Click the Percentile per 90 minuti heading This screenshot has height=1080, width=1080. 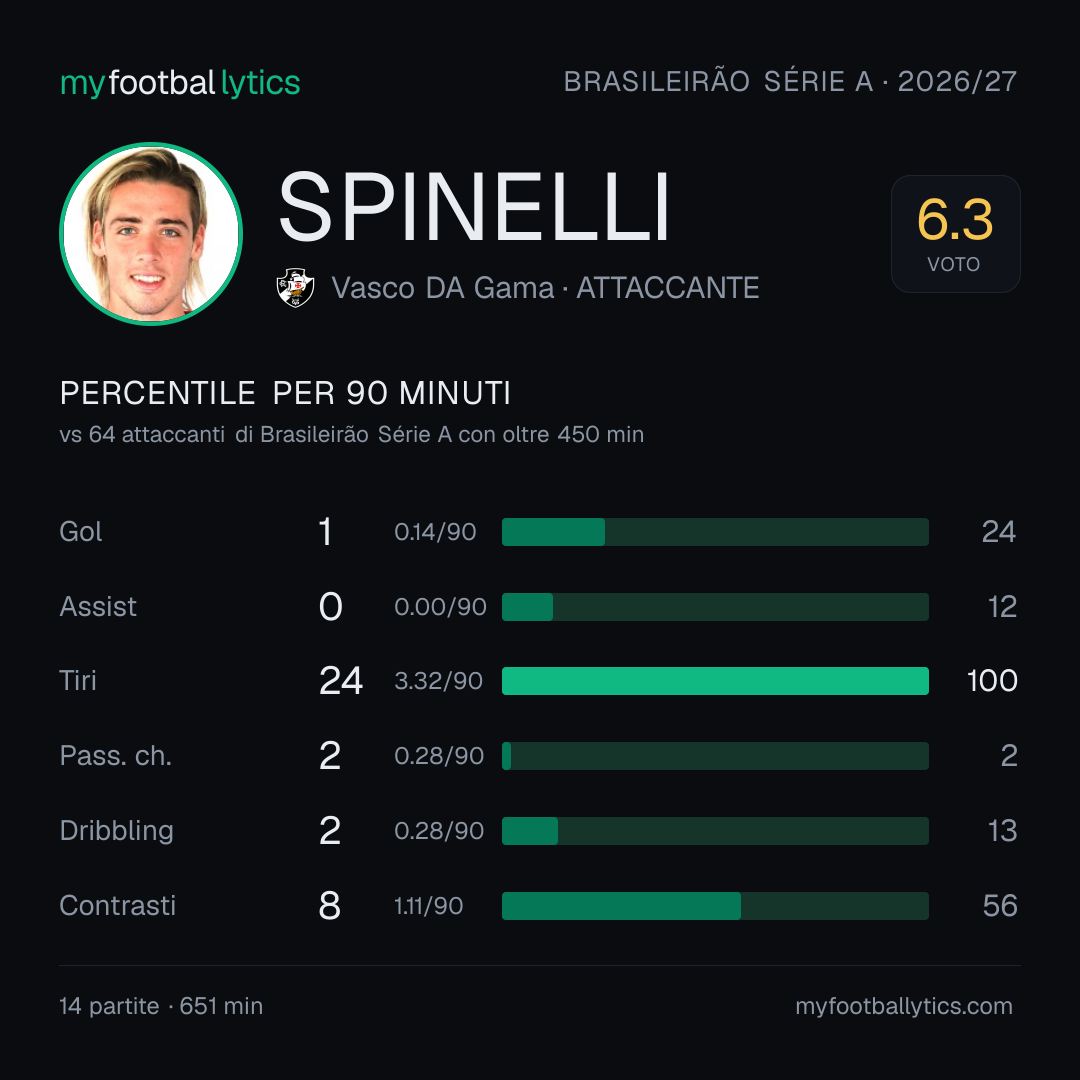coord(285,393)
